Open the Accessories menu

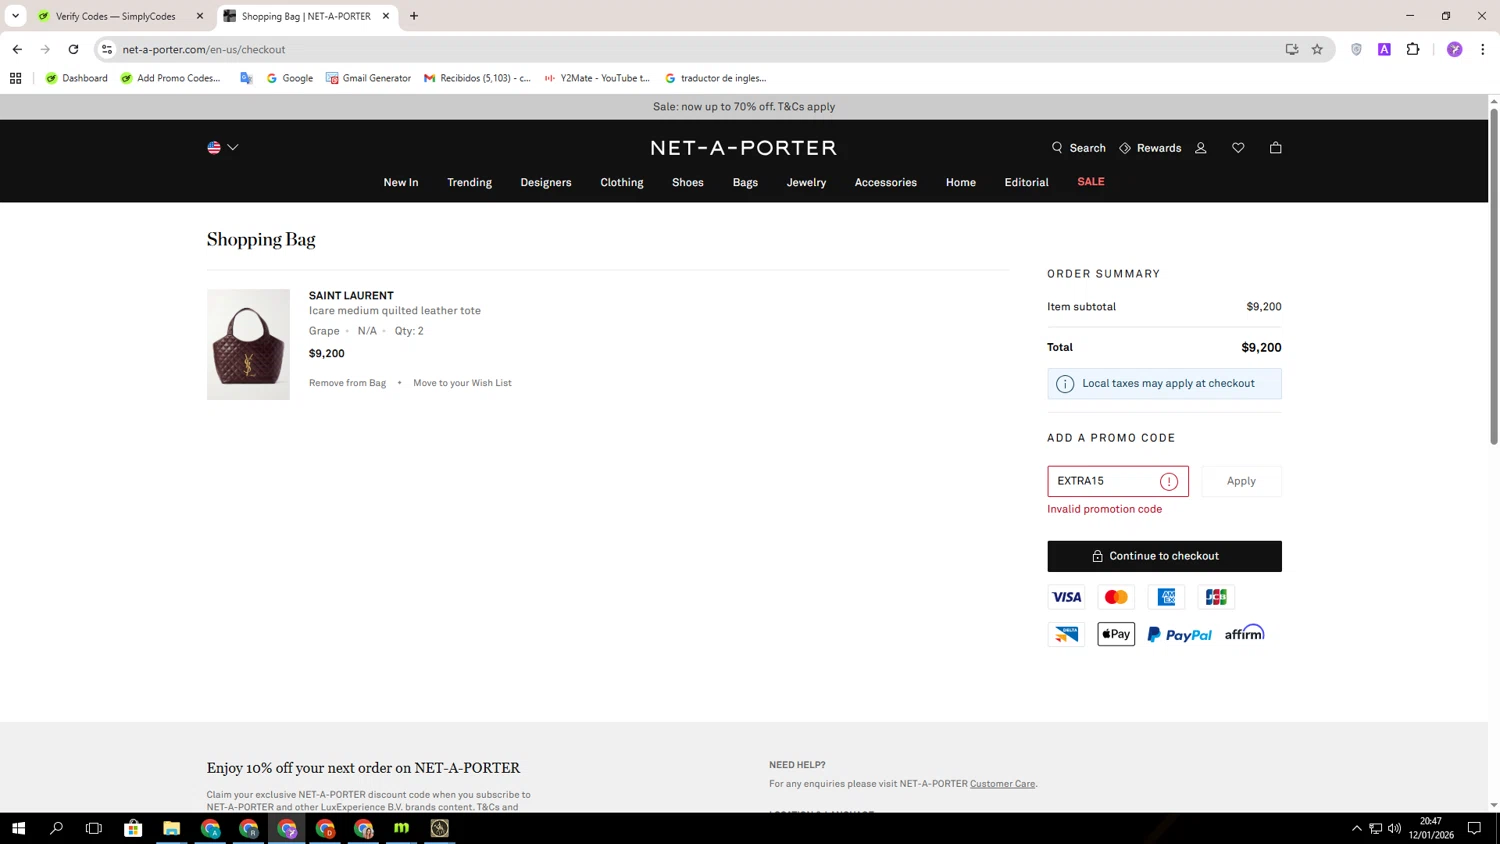(x=886, y=182)
